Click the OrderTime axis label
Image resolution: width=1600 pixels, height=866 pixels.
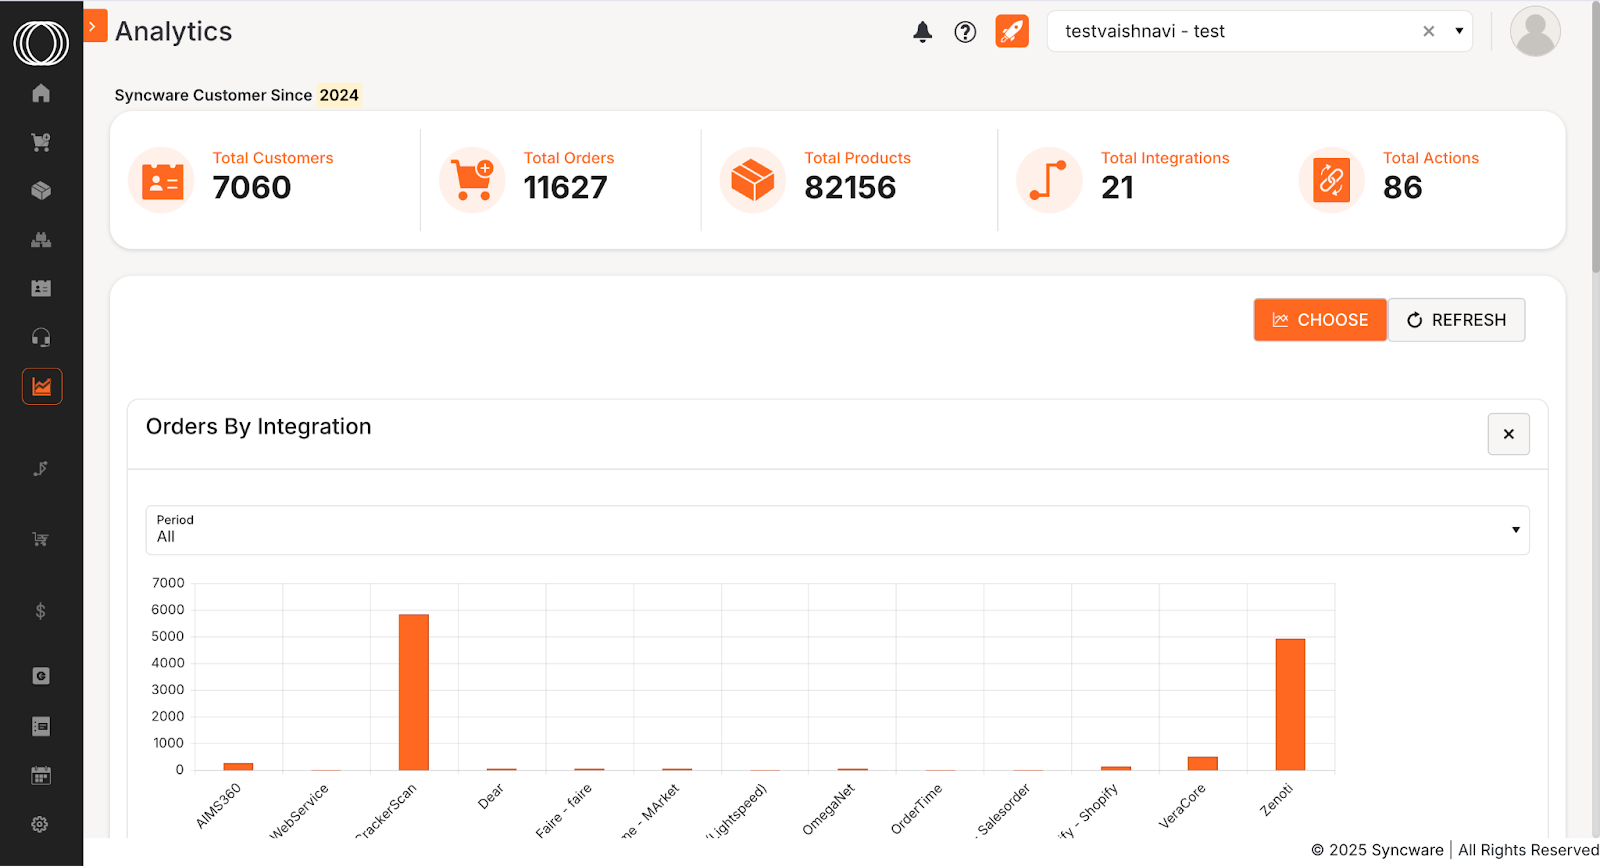pos(917,809)
